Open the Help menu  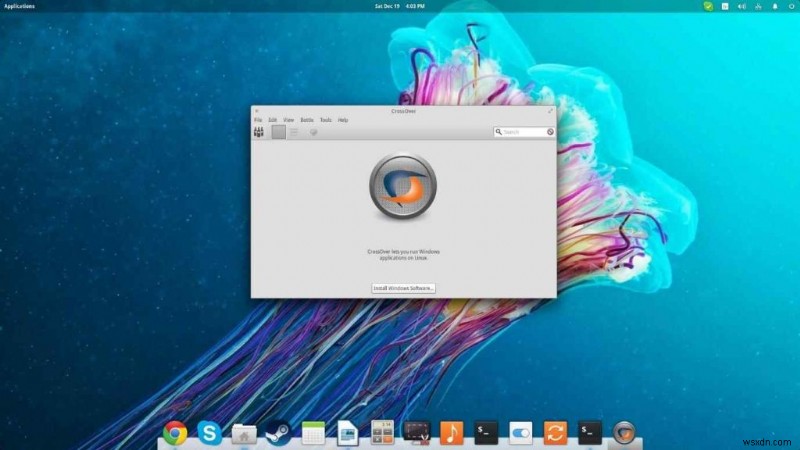pos(343,120)
